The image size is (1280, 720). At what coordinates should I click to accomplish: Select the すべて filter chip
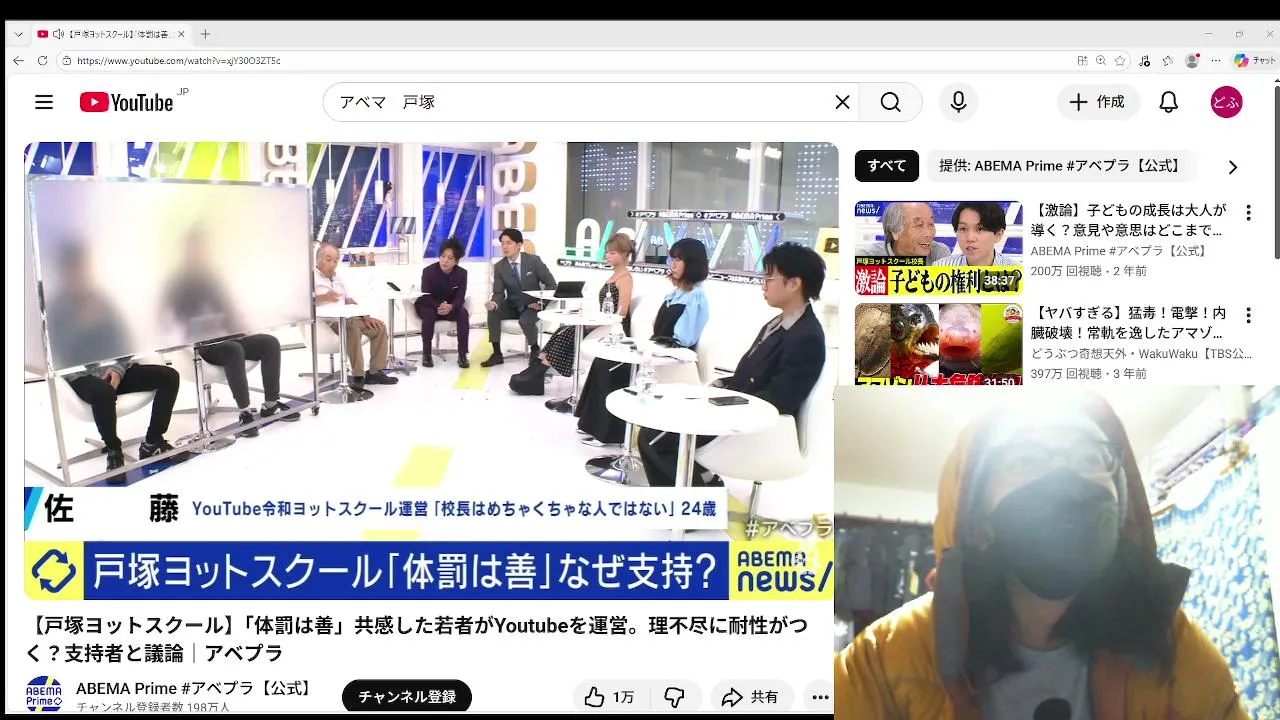coord(886,166)
